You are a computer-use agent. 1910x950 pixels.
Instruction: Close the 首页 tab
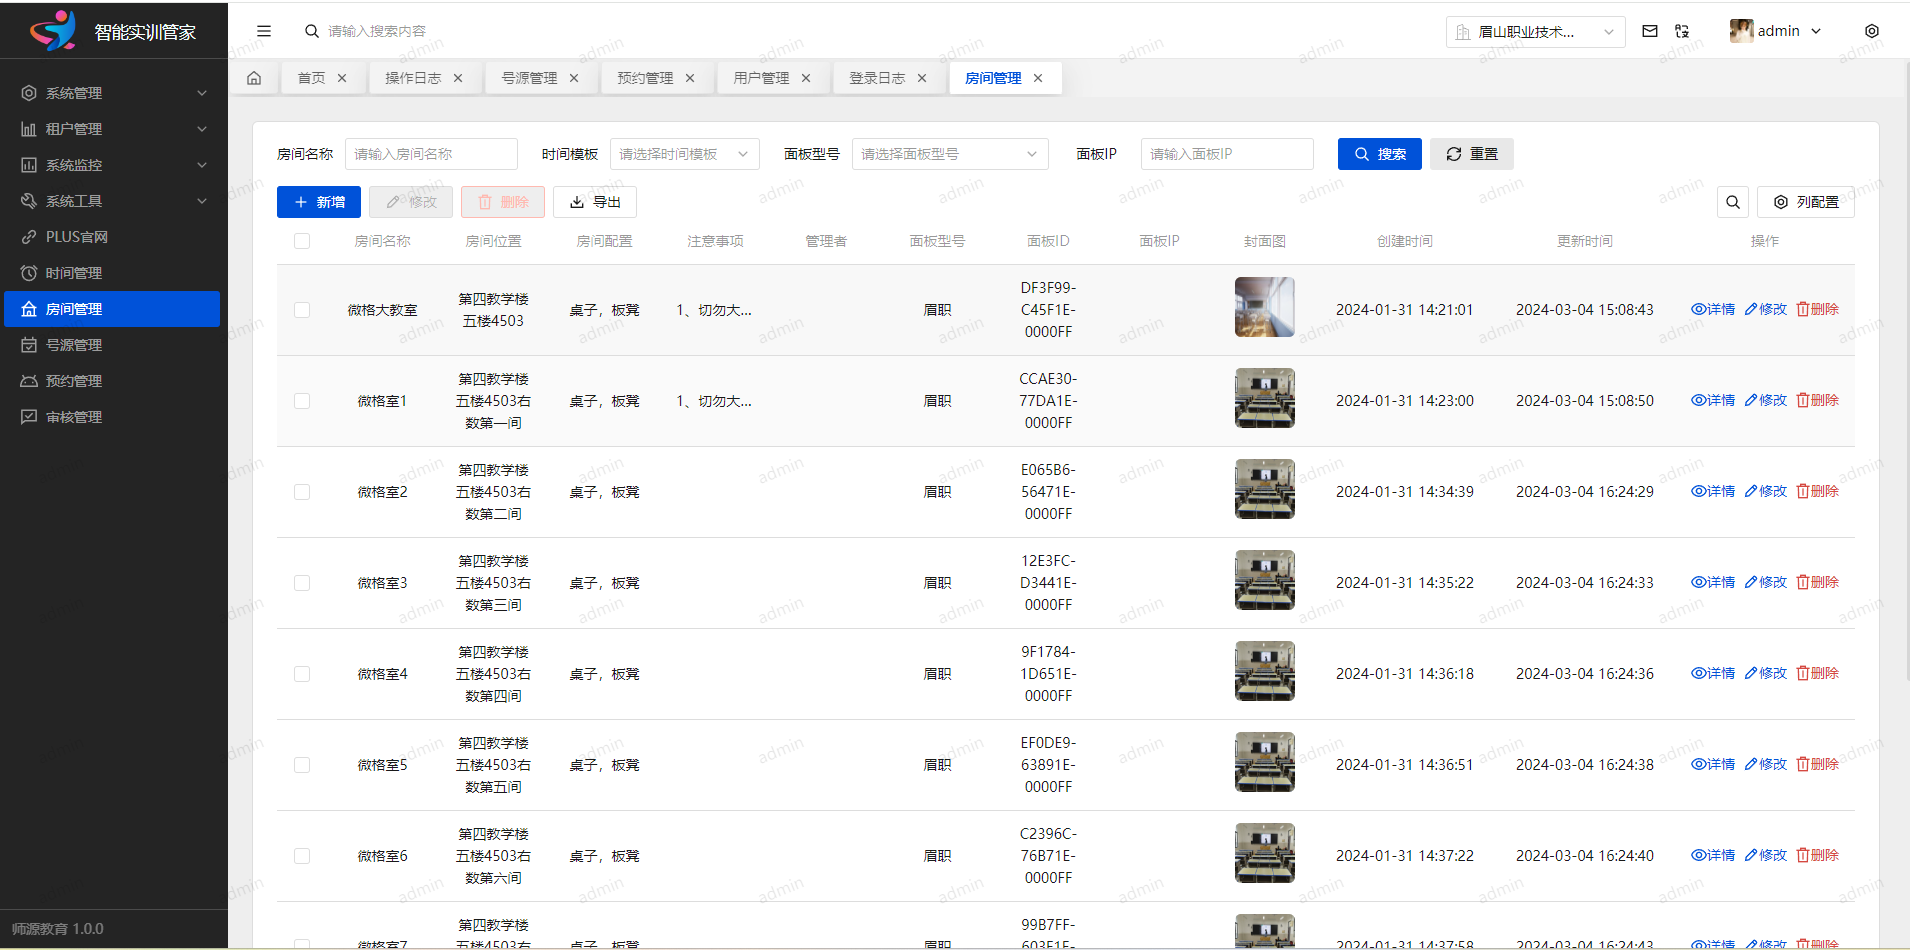click(342, 78)
